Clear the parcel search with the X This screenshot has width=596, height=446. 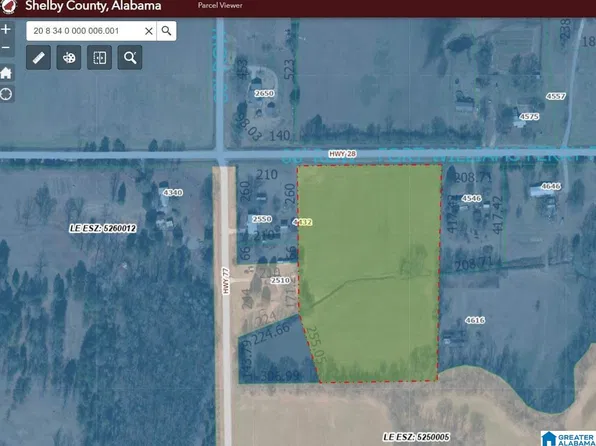149,31
